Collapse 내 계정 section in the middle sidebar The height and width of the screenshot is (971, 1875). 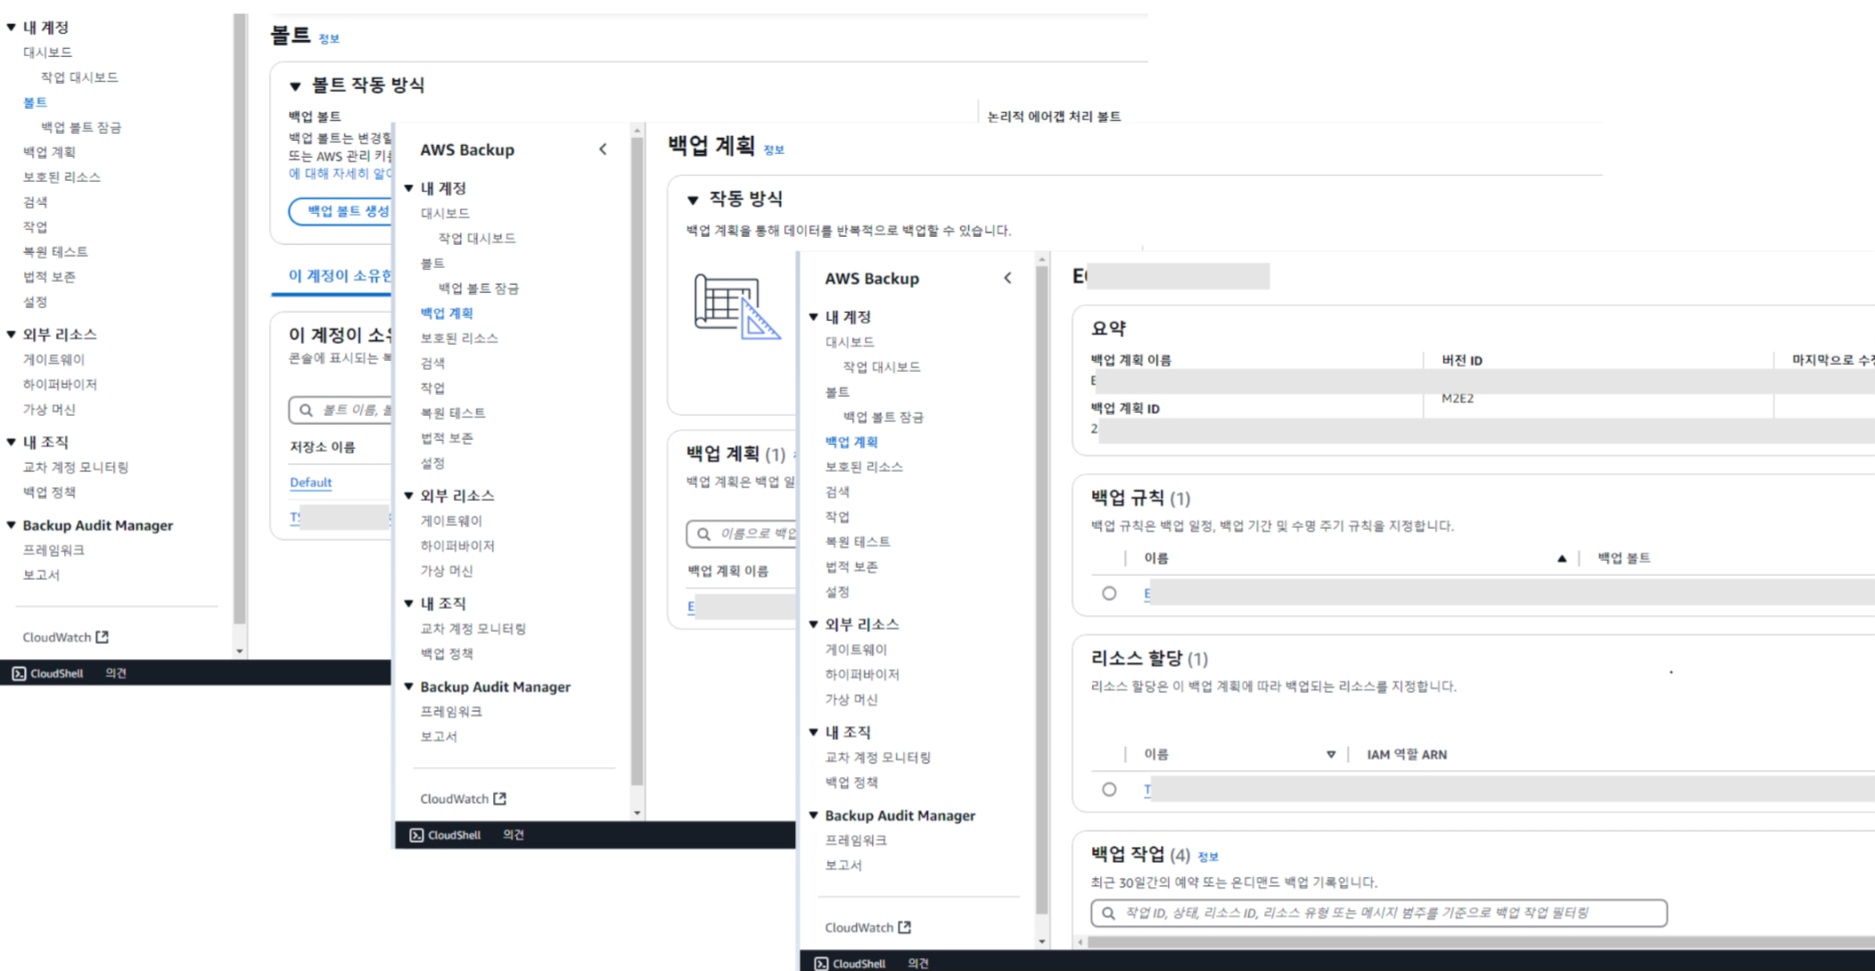[409, 188]
